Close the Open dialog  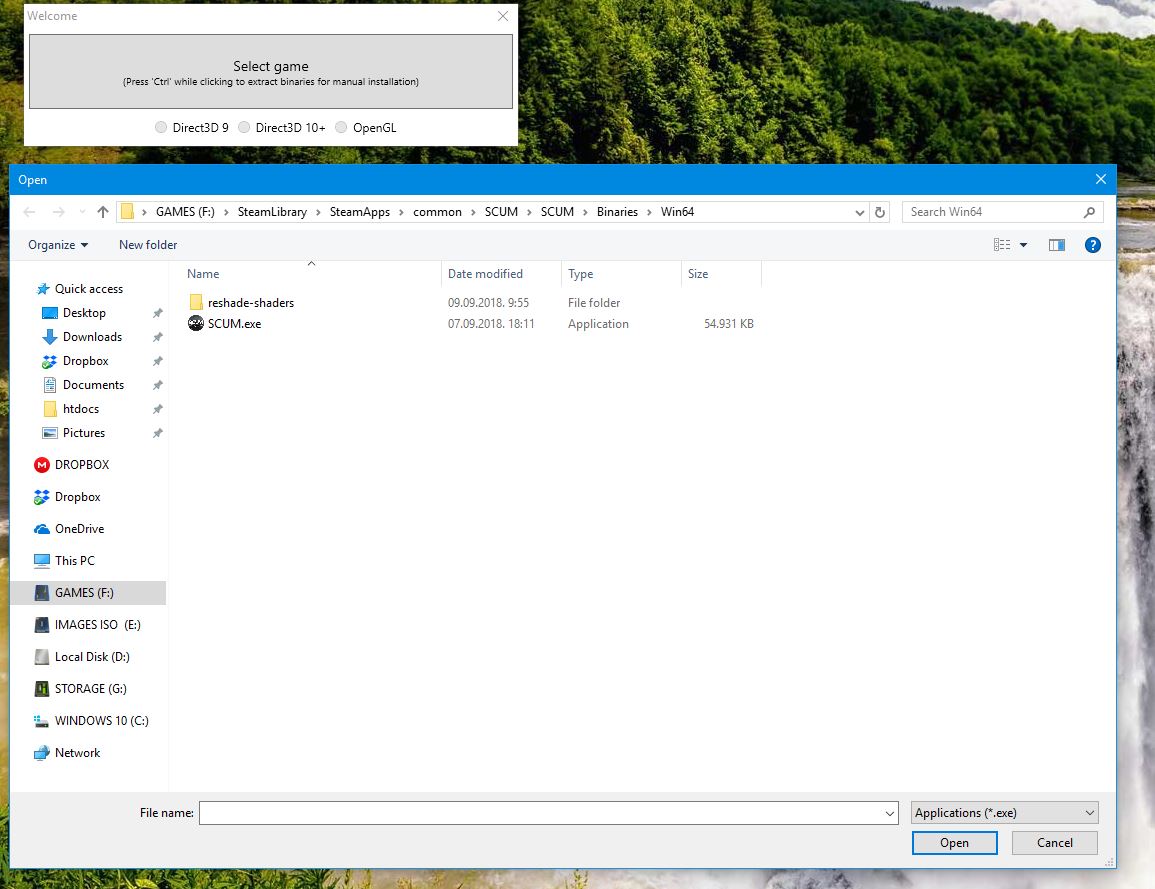[1100, 180]
